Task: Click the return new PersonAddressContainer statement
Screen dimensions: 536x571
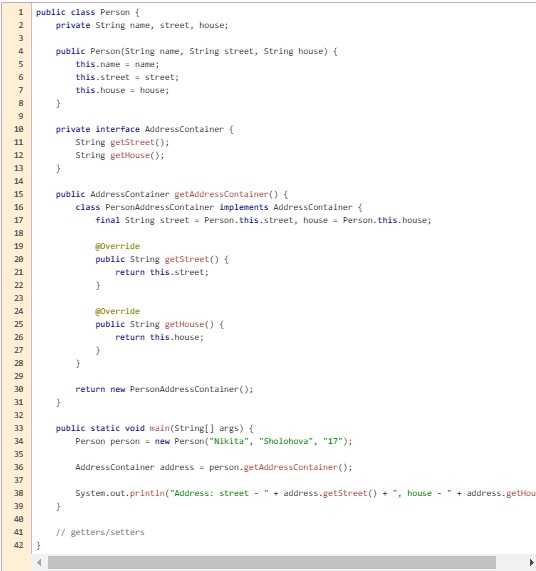Action: 164,389
